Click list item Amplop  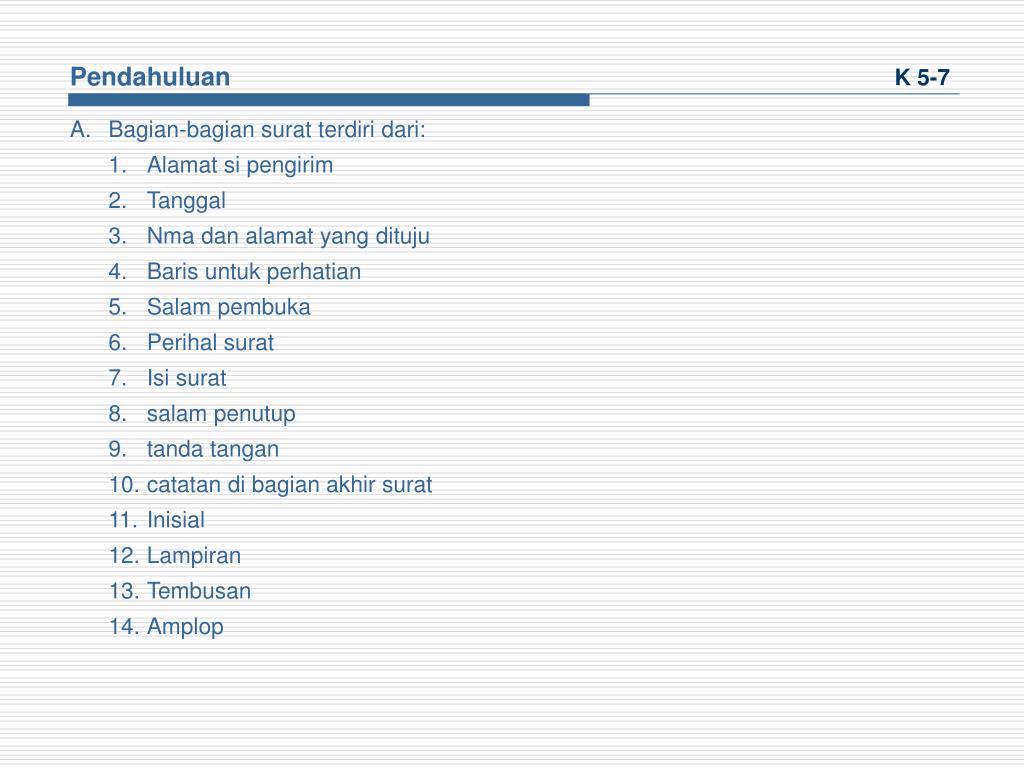pos(185,627)
